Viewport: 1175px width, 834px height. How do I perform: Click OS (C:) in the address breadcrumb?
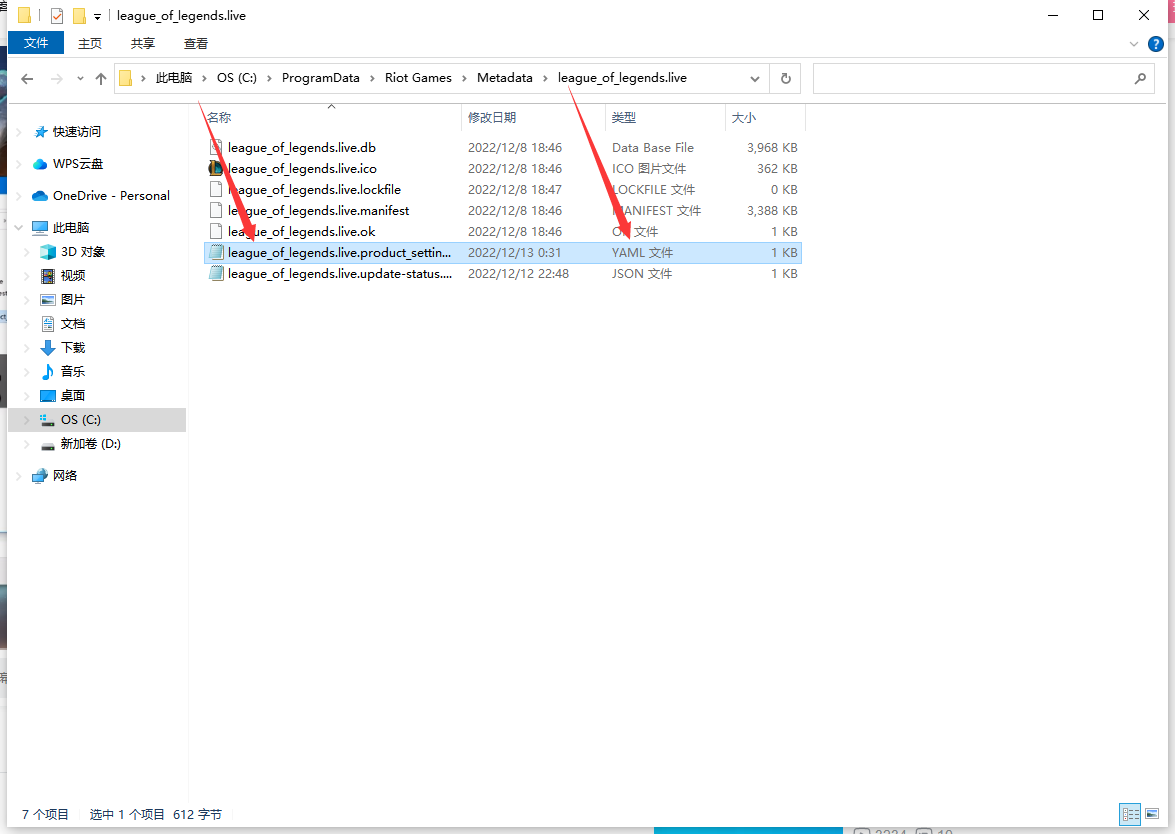coord(237,78)
